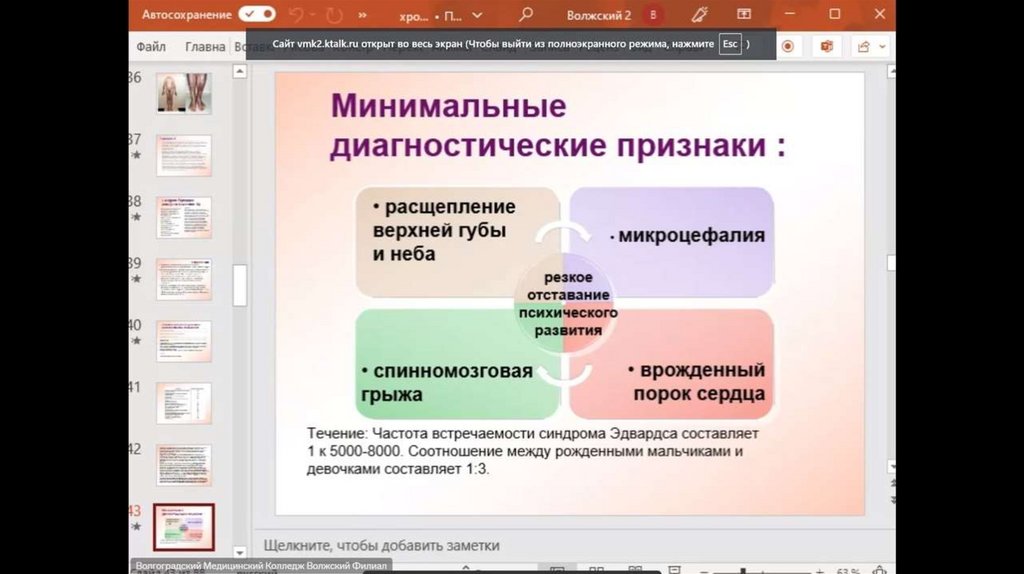Click the Undo arrow in title bar
Screen dimensions: 1024x574
295,15
